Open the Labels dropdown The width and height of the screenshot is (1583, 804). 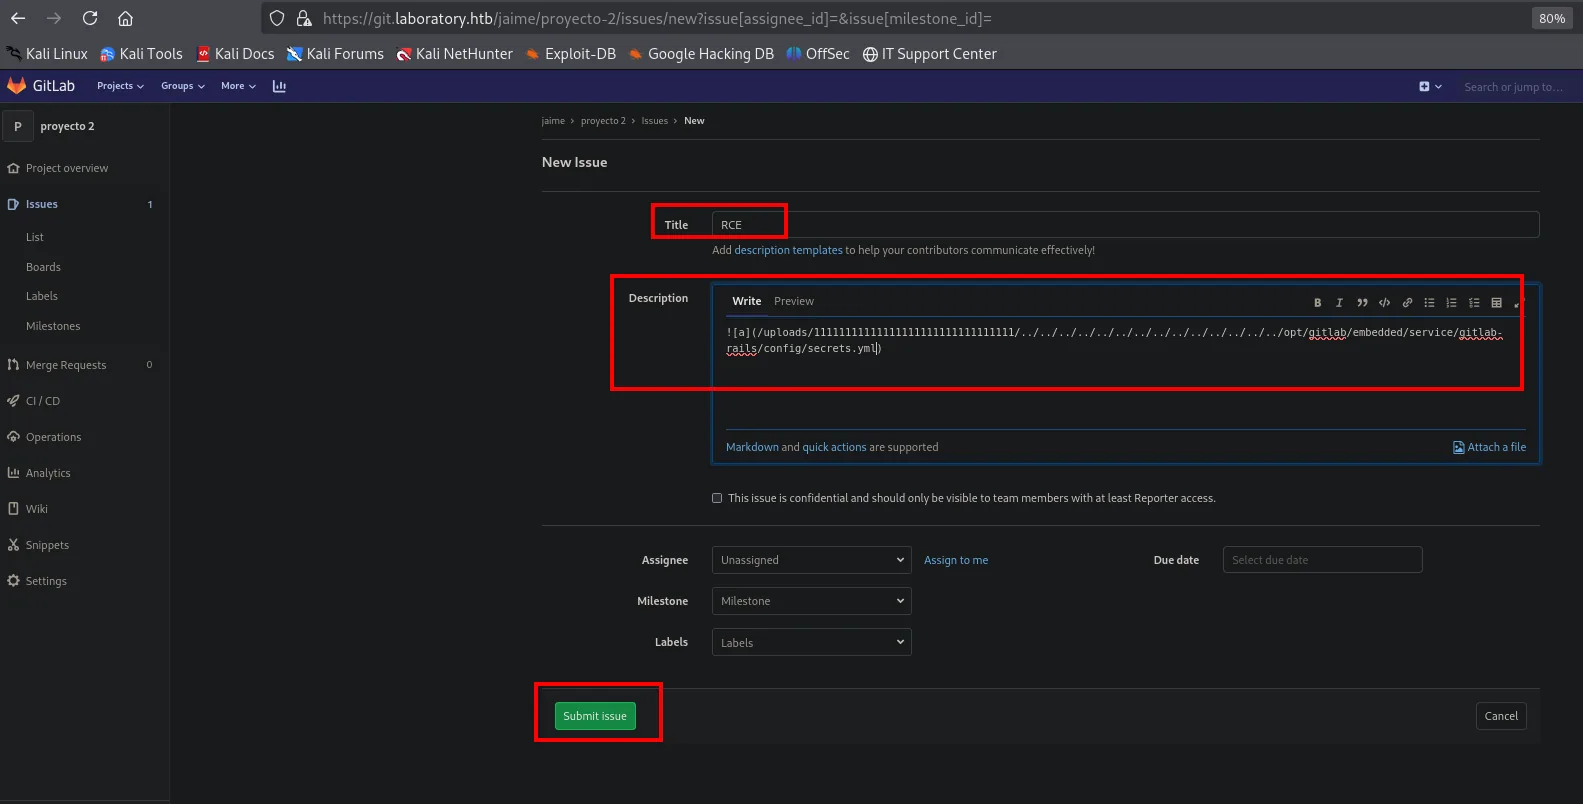tap(811, 642)
